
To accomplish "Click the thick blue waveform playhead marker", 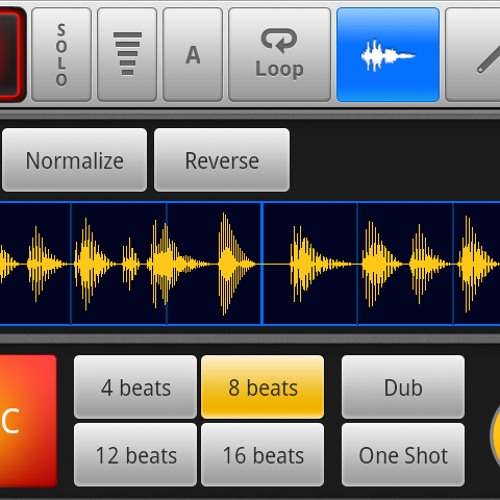I will point(262,263).
